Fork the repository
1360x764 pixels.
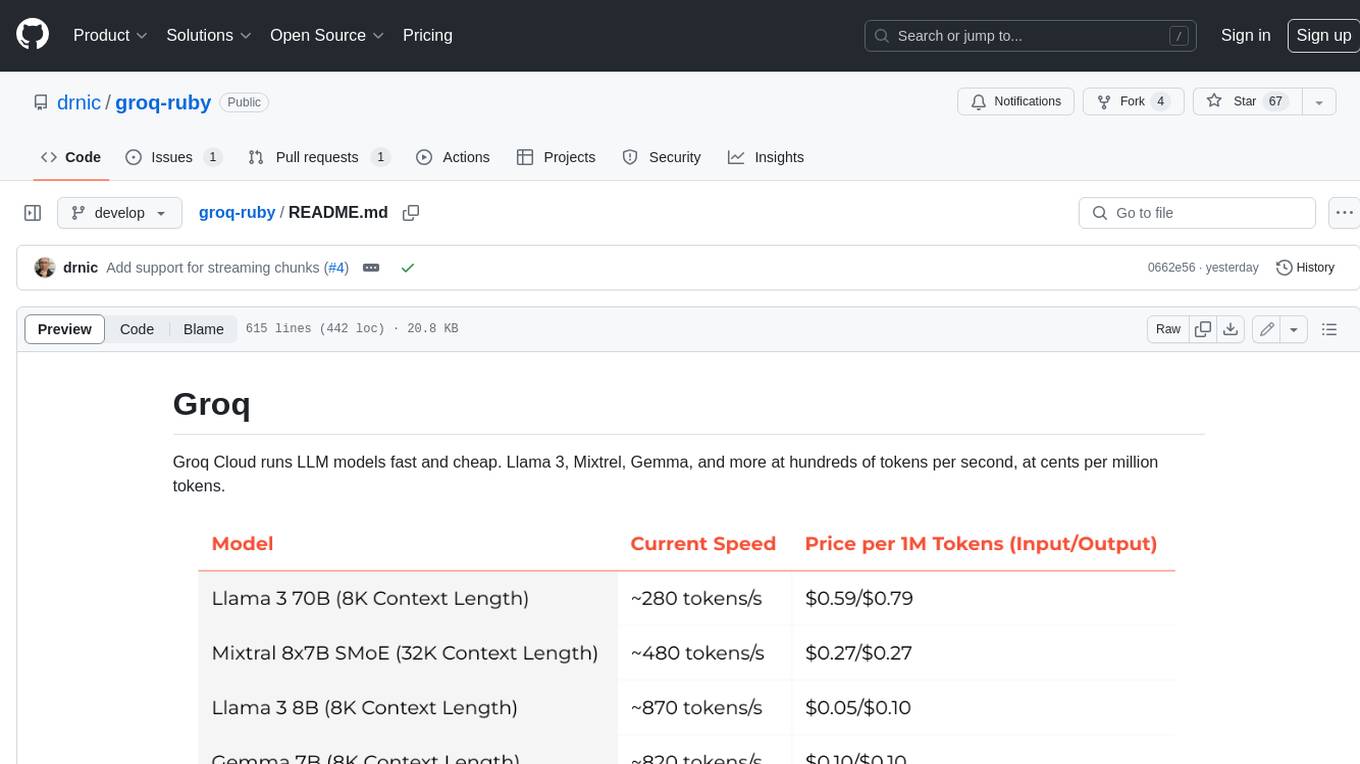click(x=1133, y=102)
